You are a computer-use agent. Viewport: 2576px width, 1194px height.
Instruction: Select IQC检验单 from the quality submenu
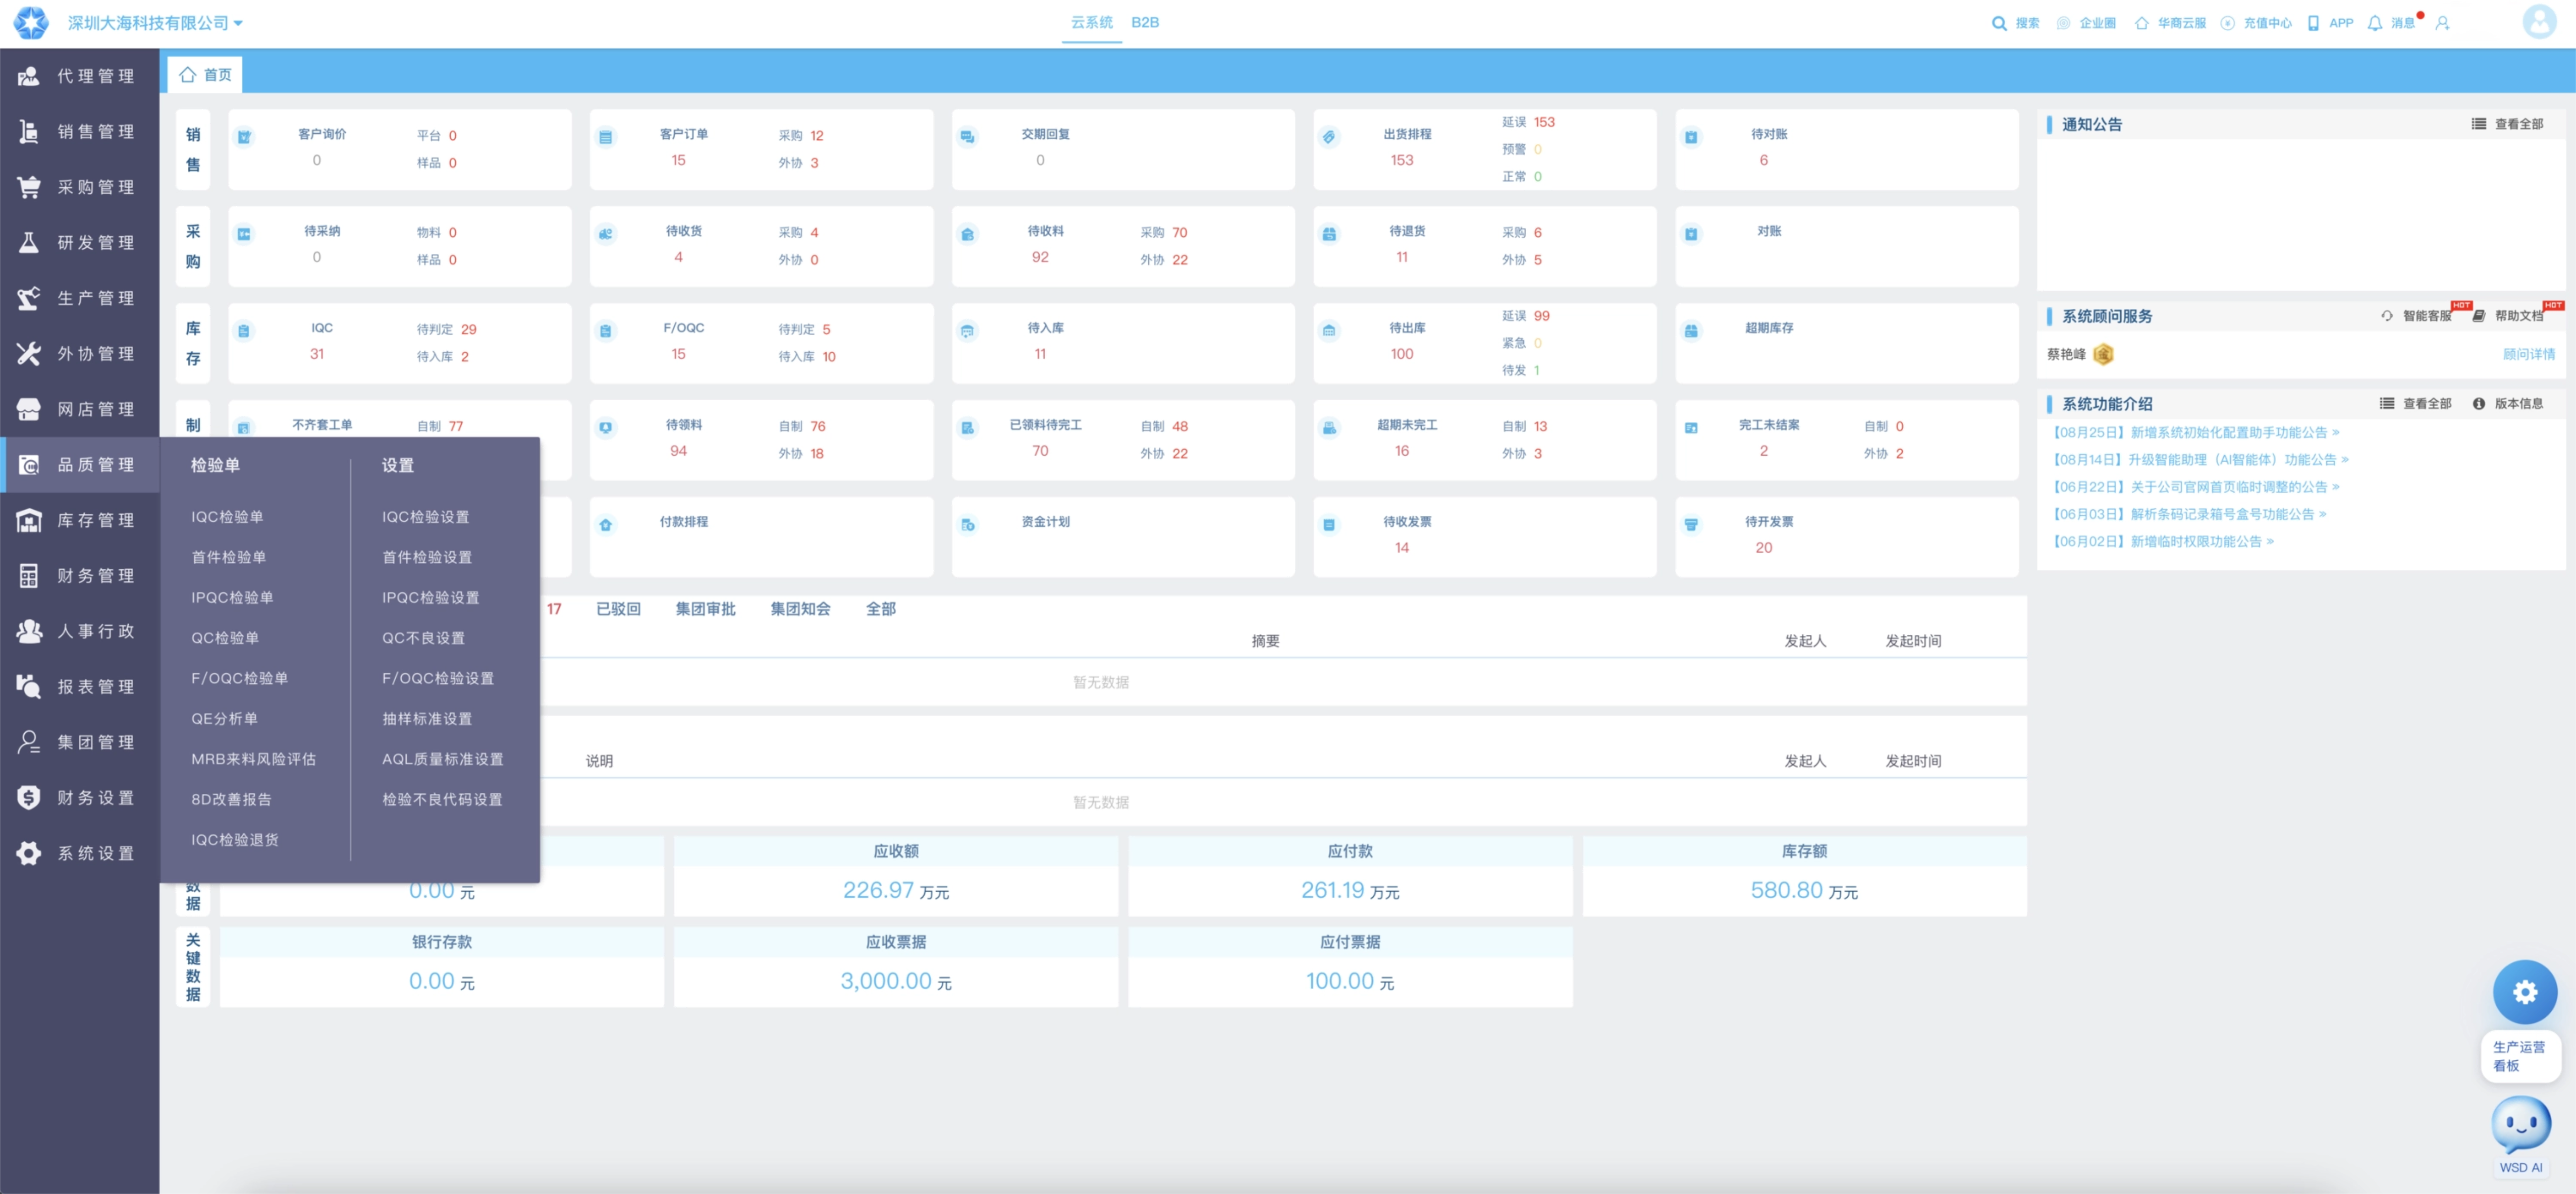click(x=227, y=517)
